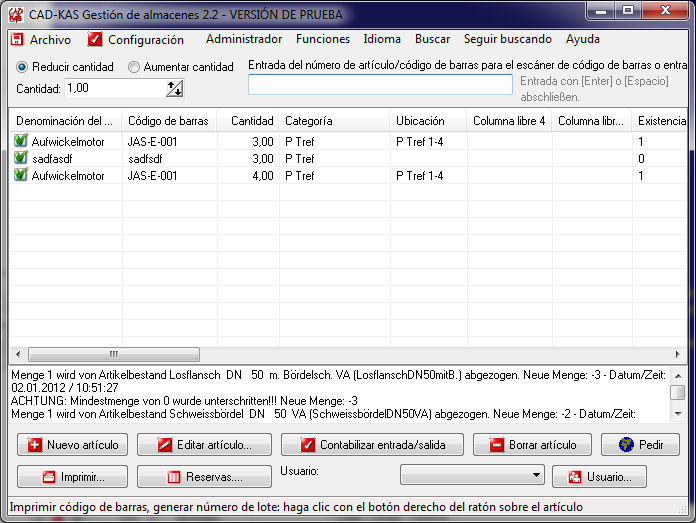The image size is (696, 523).
Task: Click the Archivo menu icon
Action: coord(17,40)
